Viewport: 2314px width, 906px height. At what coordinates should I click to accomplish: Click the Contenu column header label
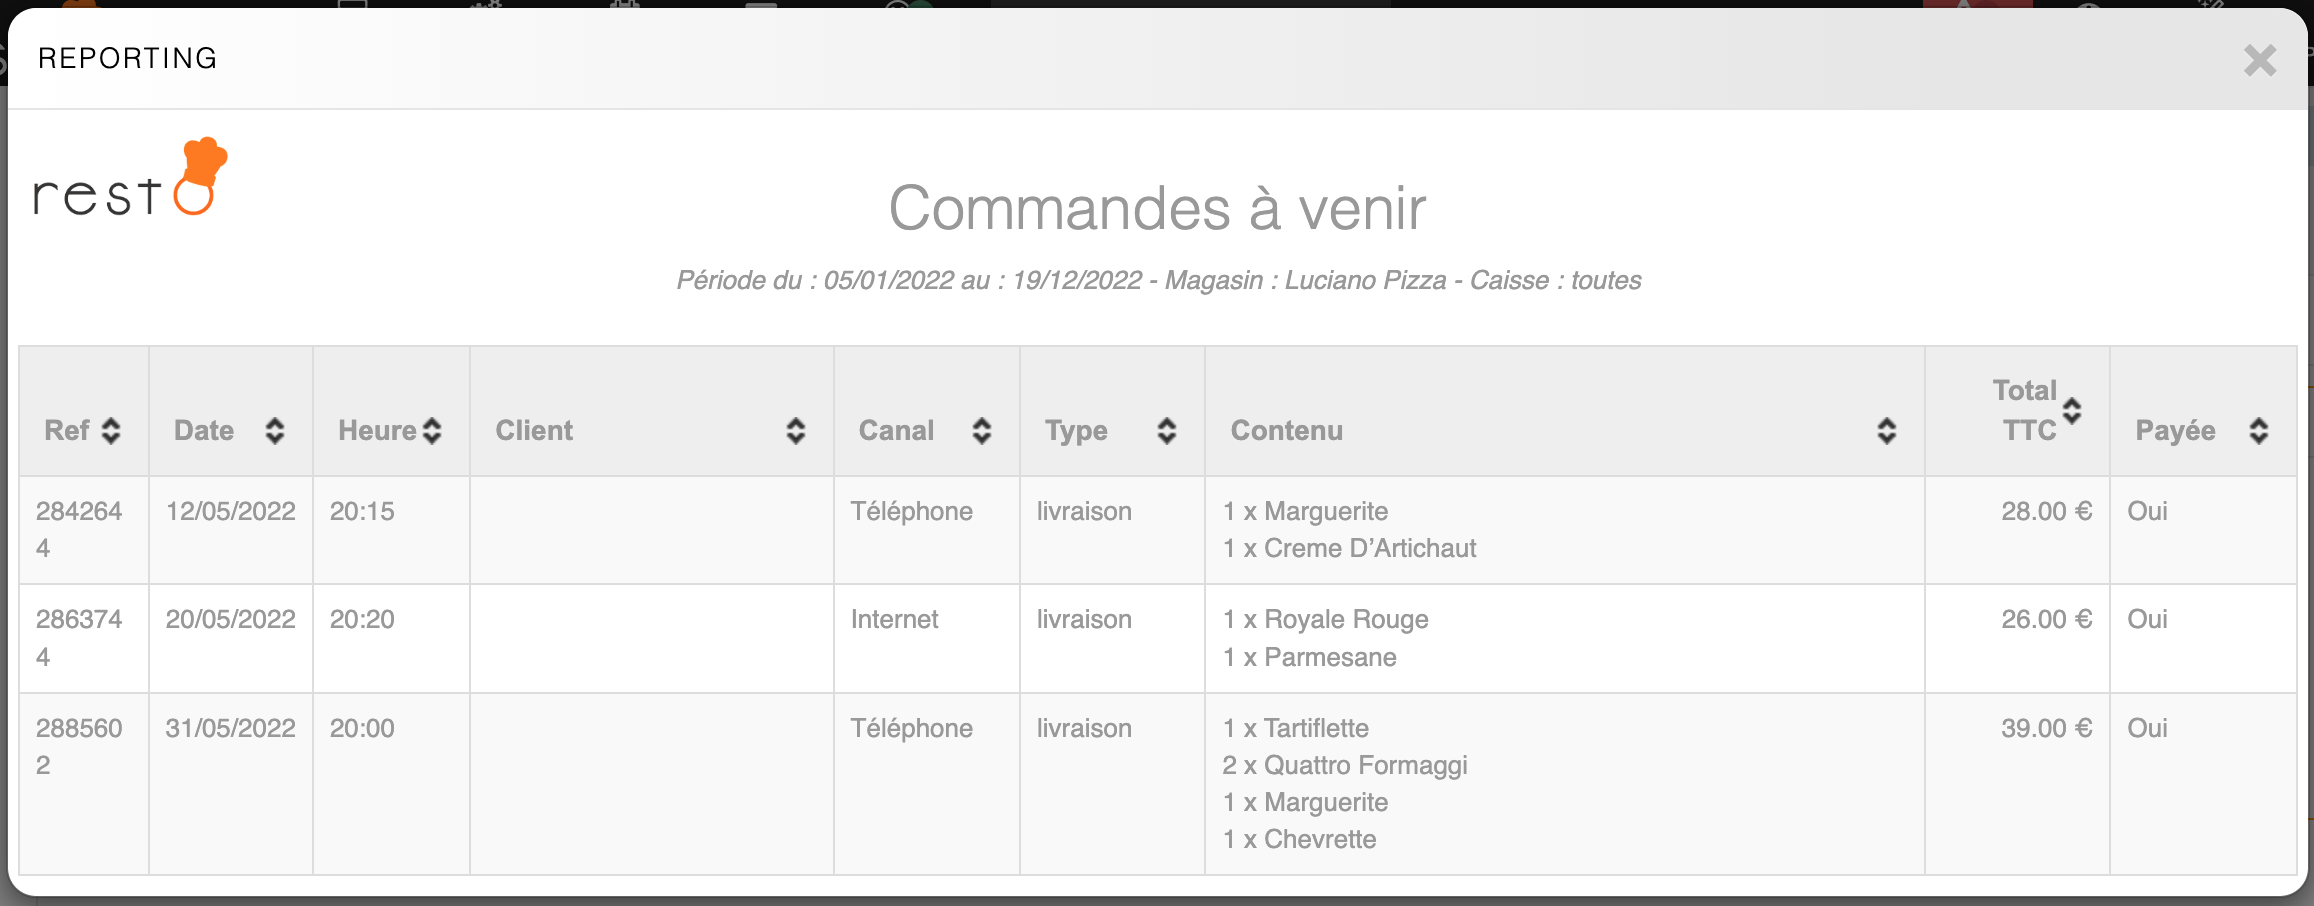coord(1287,431)
